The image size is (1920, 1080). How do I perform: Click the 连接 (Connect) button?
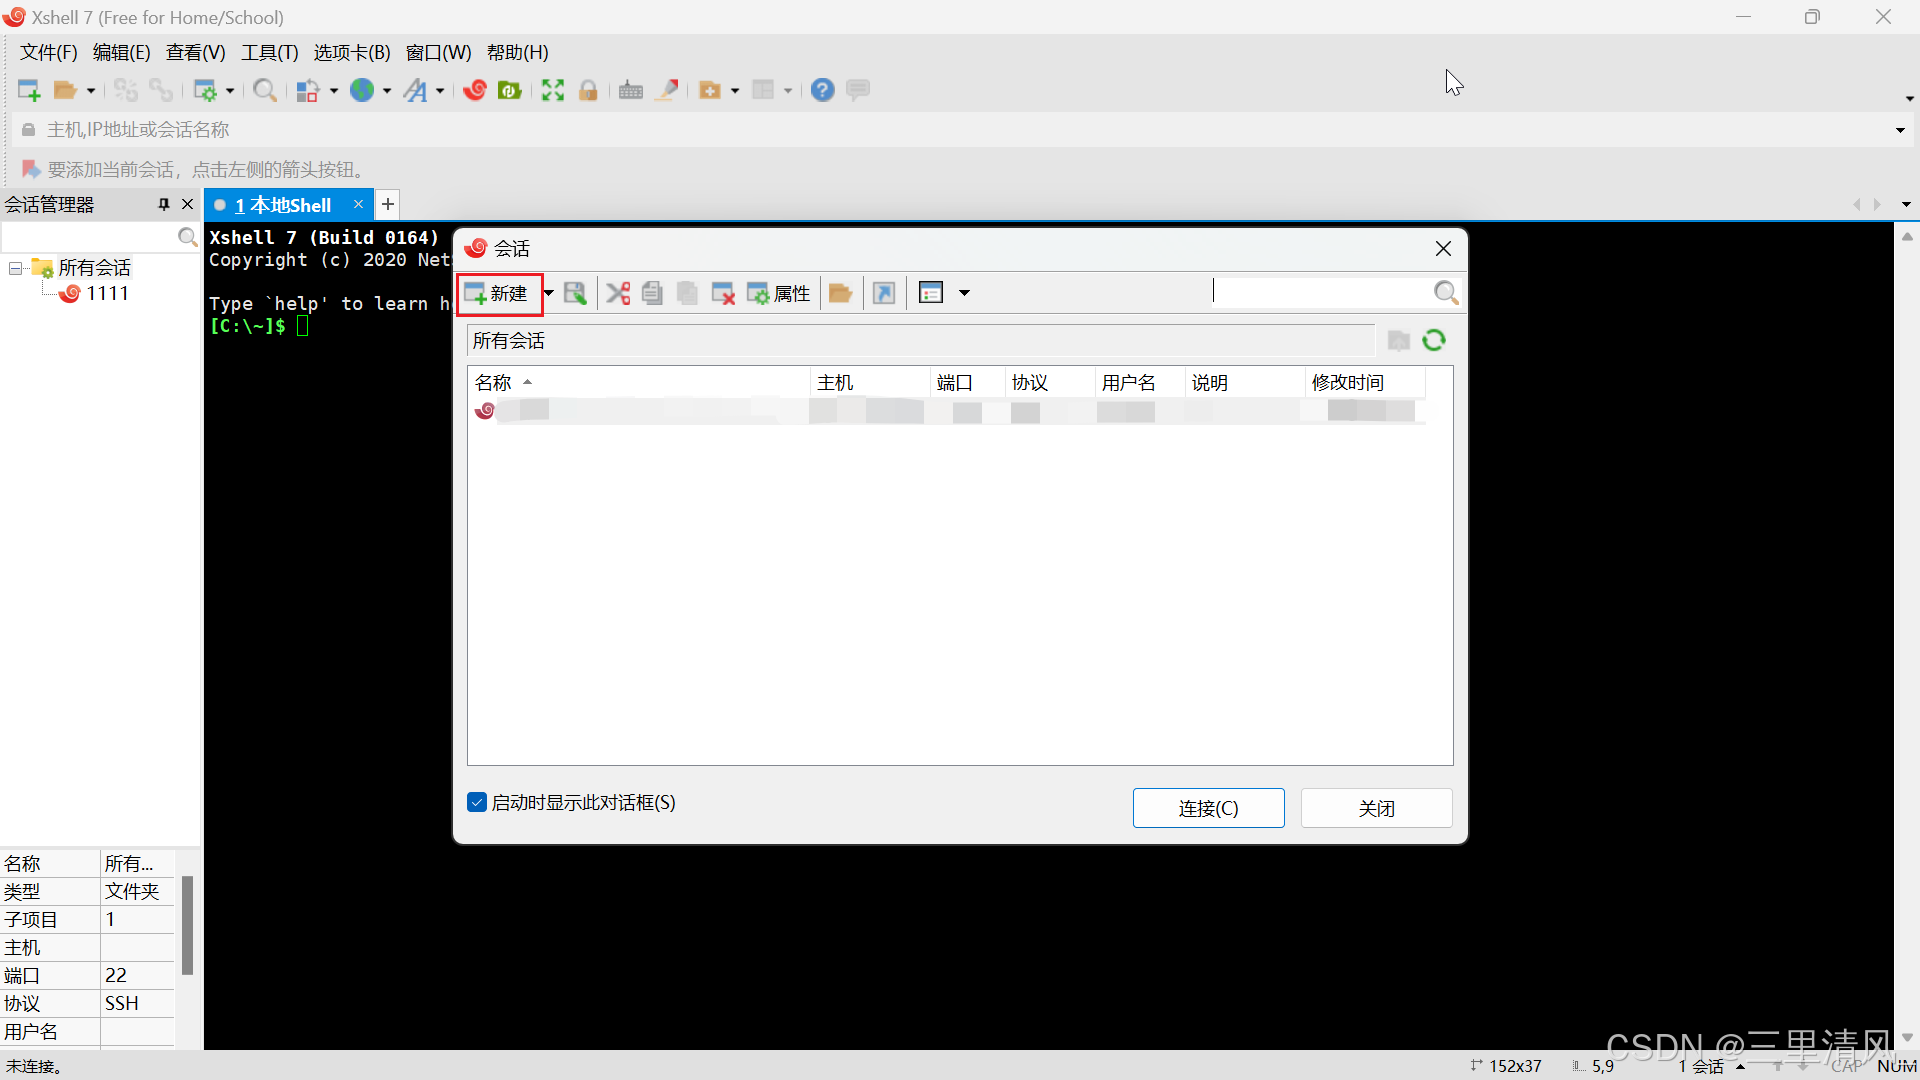click(1208, 807)
